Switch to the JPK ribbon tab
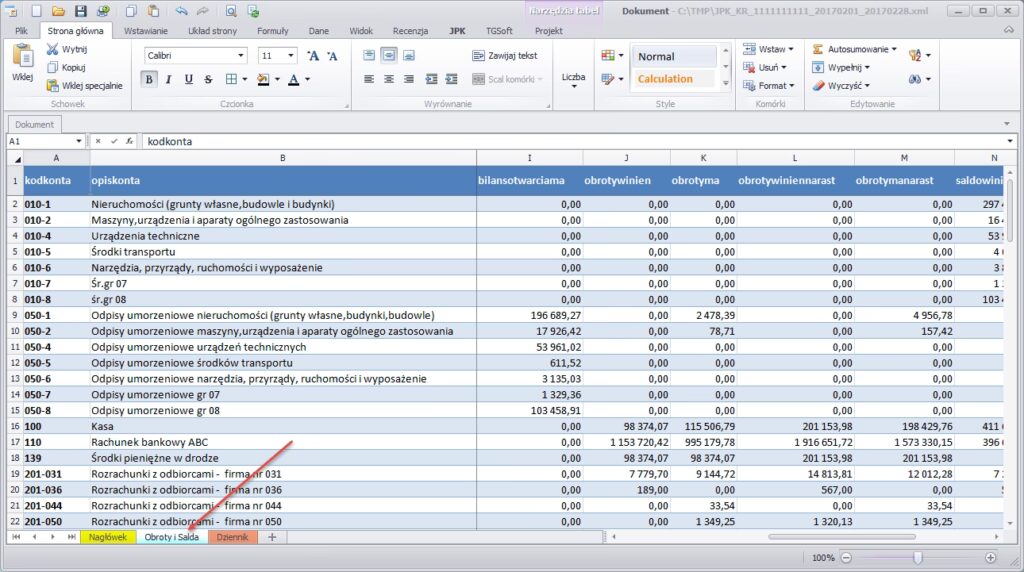The image size is (1024, 572). tap(458, 31)
